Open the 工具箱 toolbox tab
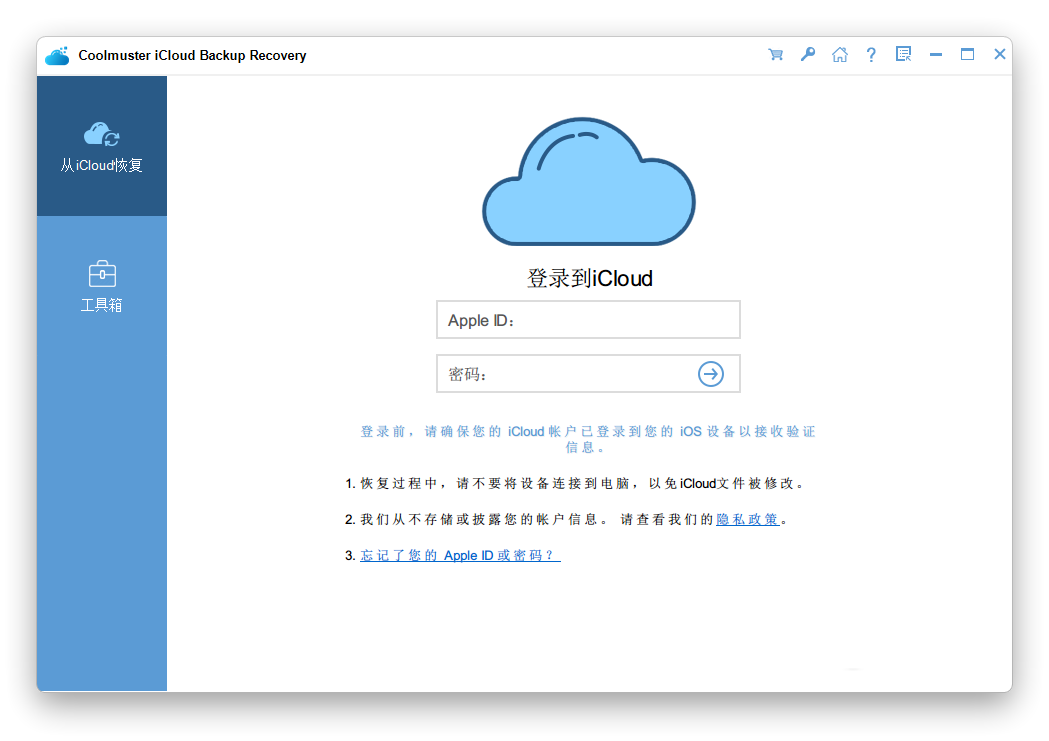 pos(102,286)
